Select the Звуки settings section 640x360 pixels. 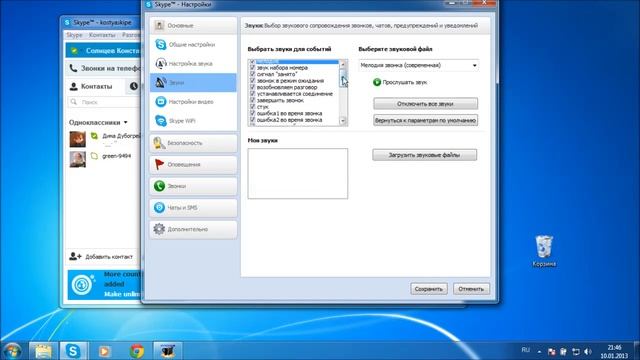(193, 82)
